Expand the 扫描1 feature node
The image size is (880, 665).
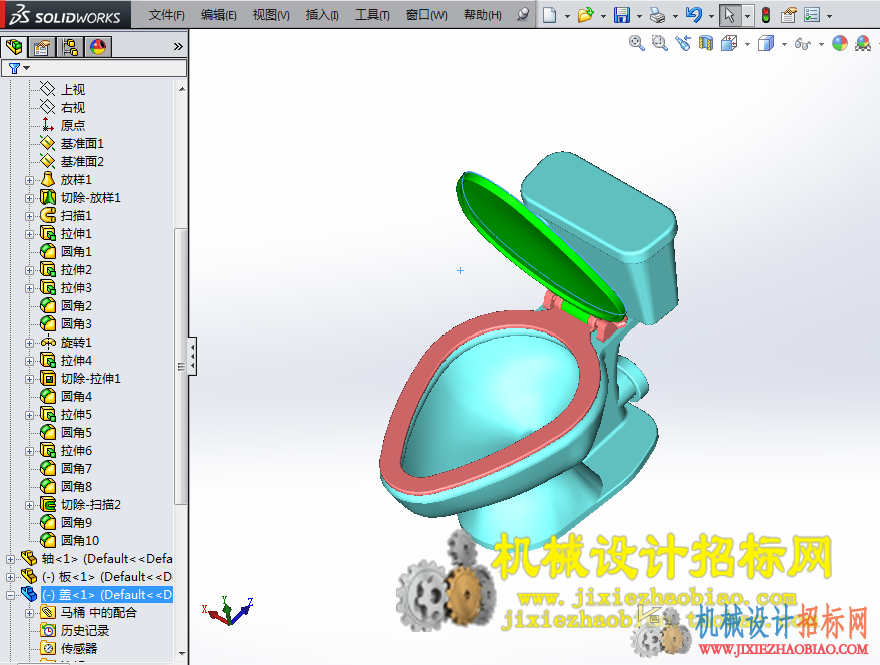point(29,216)
